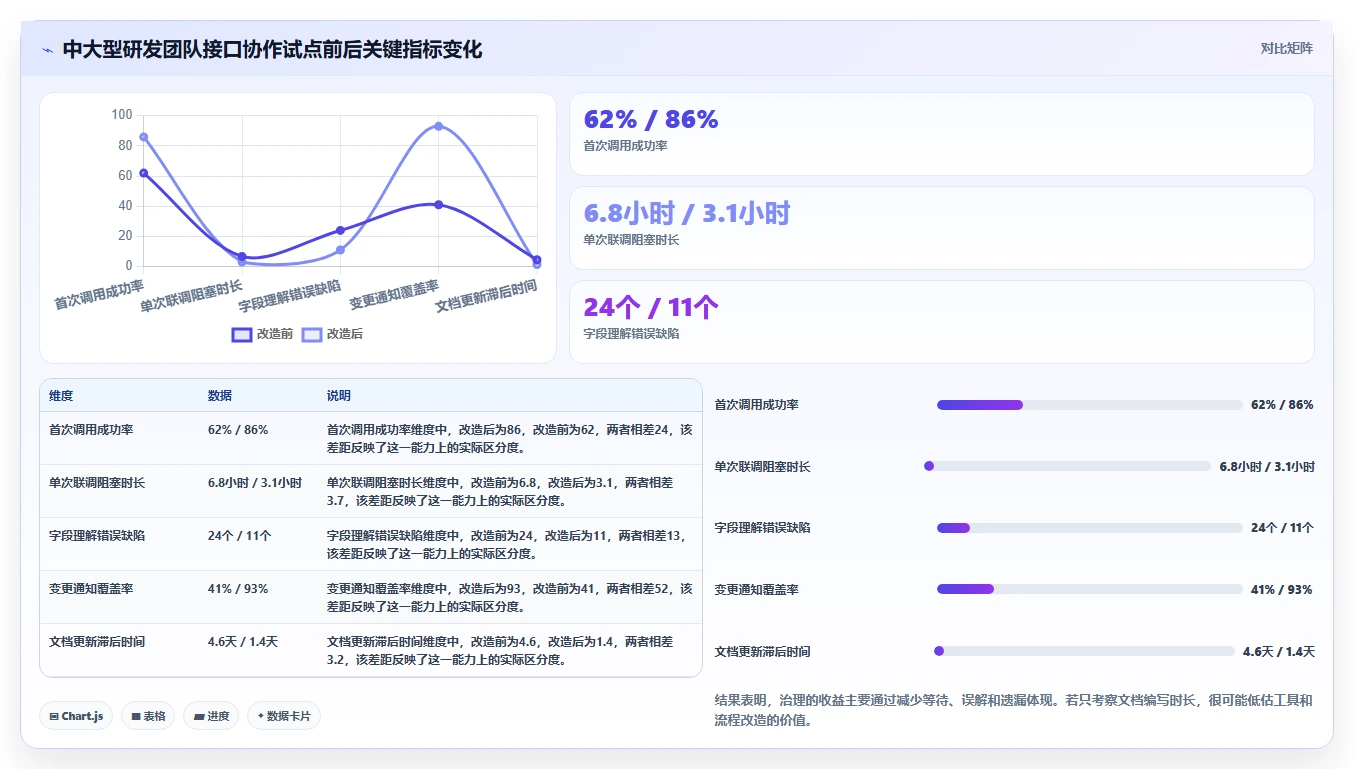The width and height of the screenshot is (1354, 769).
Task: Click the Chart.js chip at the bottom
Action: 76,716
